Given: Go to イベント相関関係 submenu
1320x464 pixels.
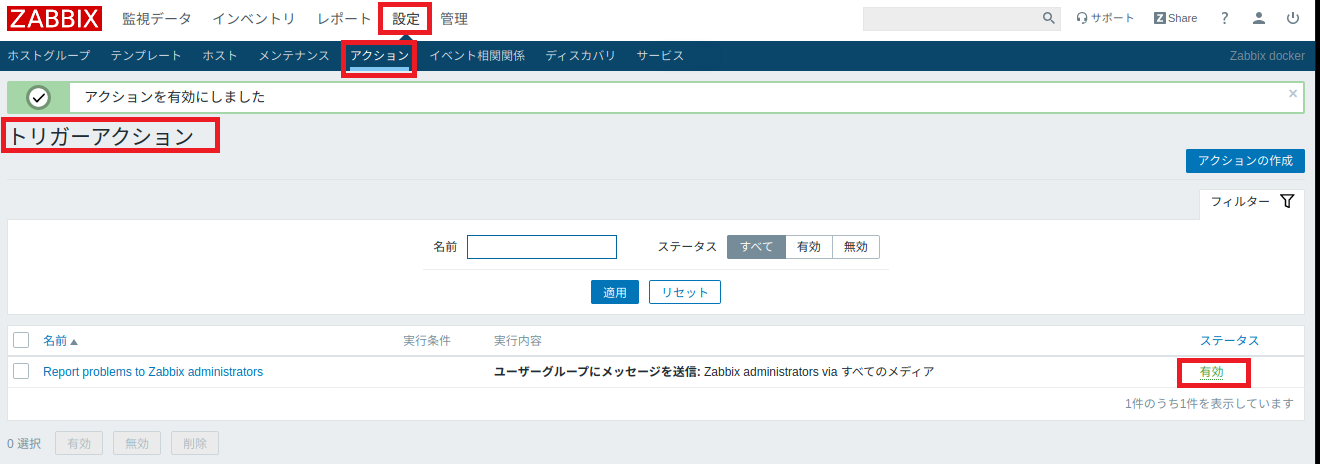Looking at the screenshot, I should tap(477, 56).
